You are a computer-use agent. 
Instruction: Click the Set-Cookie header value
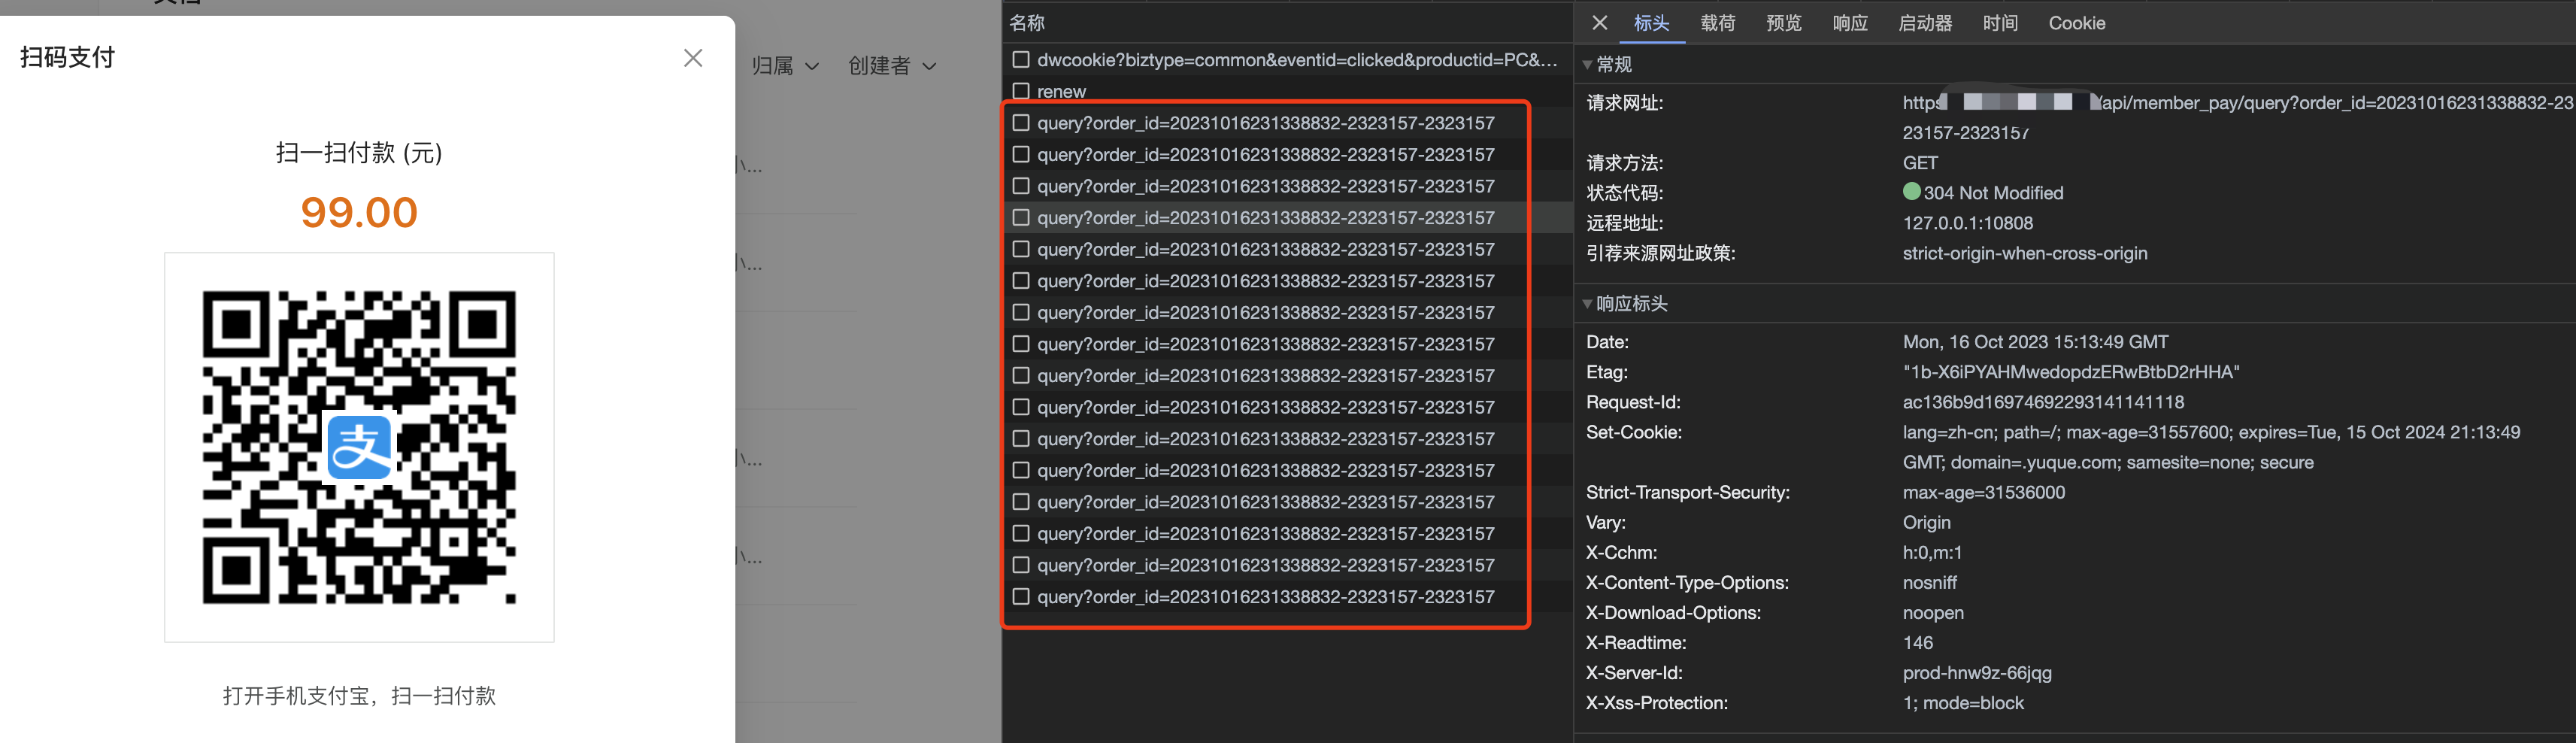[2211, 447]
